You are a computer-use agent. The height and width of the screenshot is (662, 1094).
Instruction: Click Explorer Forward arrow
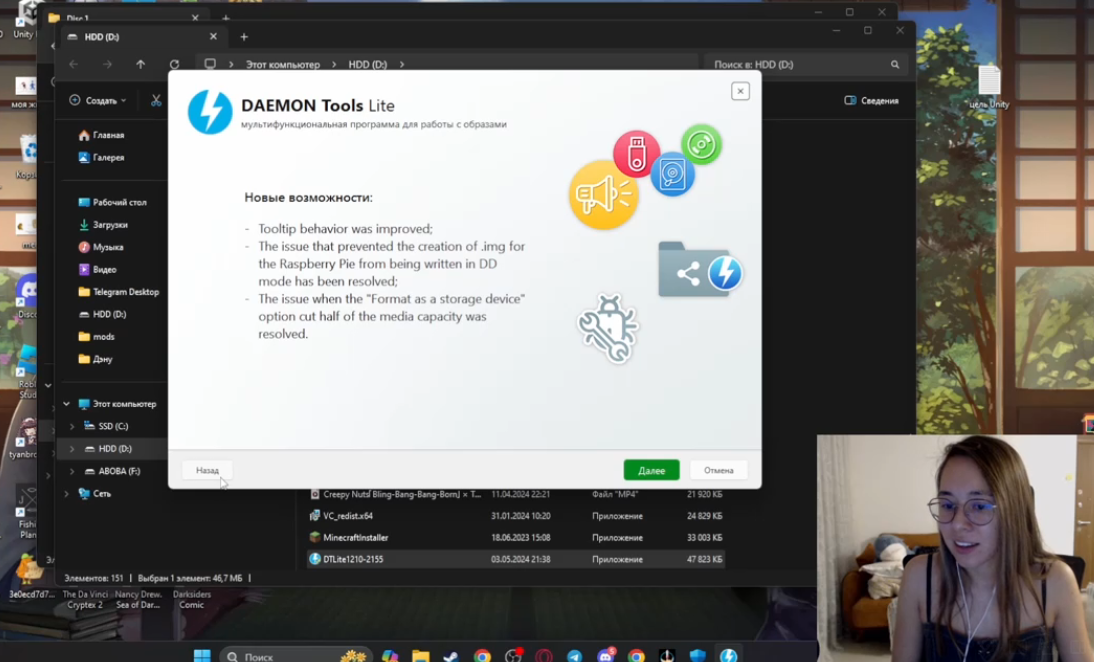107,64
